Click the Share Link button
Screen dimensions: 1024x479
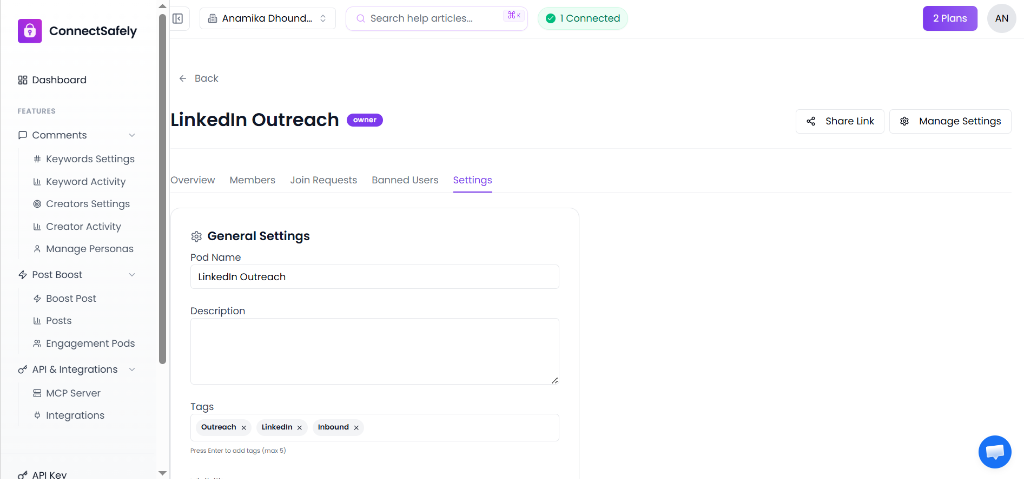pyautogui.click(x=840, y=122)
